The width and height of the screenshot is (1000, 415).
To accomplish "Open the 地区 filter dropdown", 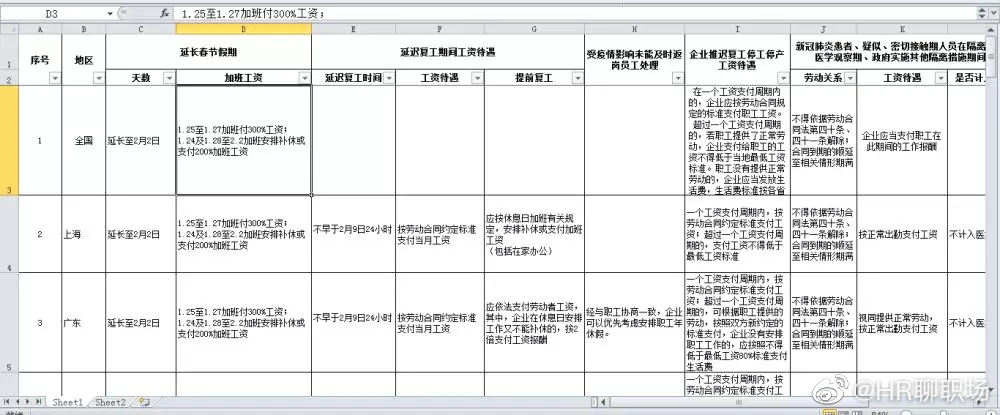I will [99, 78].
